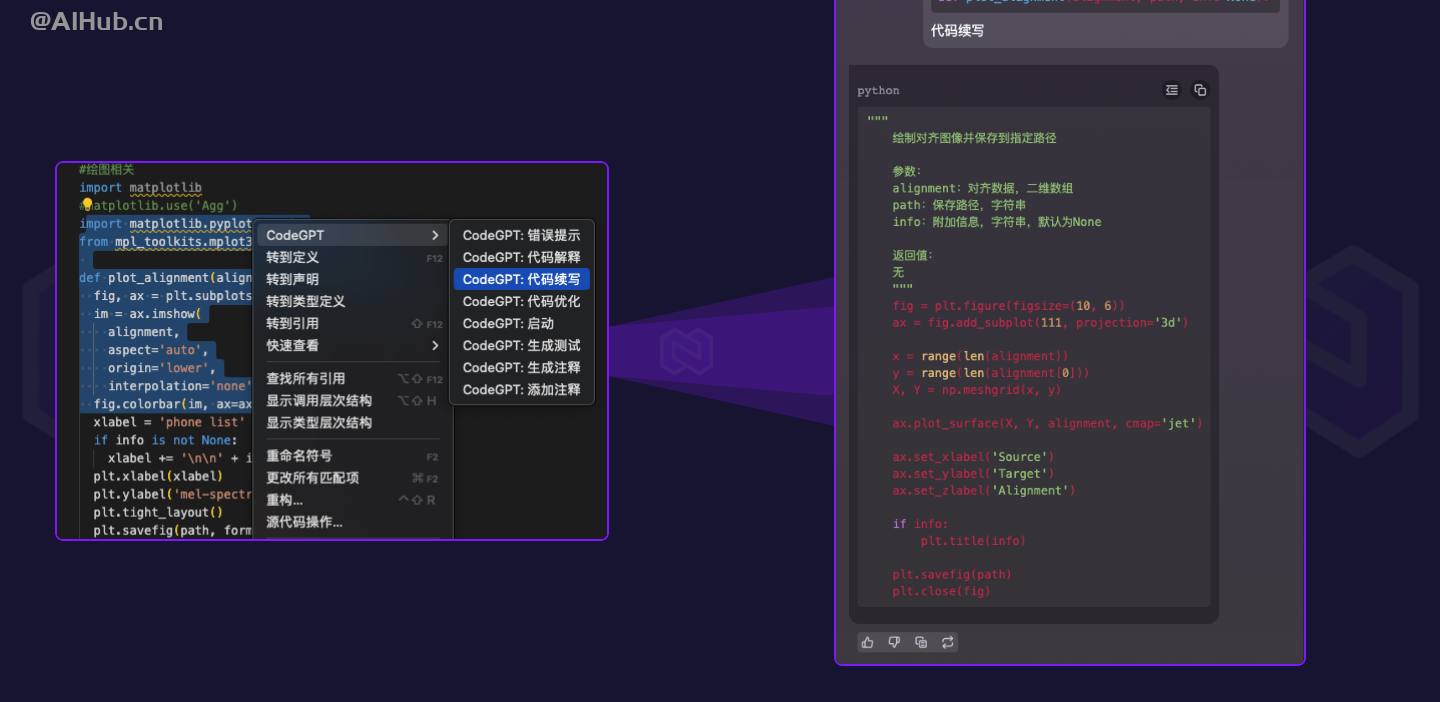Give thumbs down to the response
This screenshot has width=1440, height=702.
894,642
